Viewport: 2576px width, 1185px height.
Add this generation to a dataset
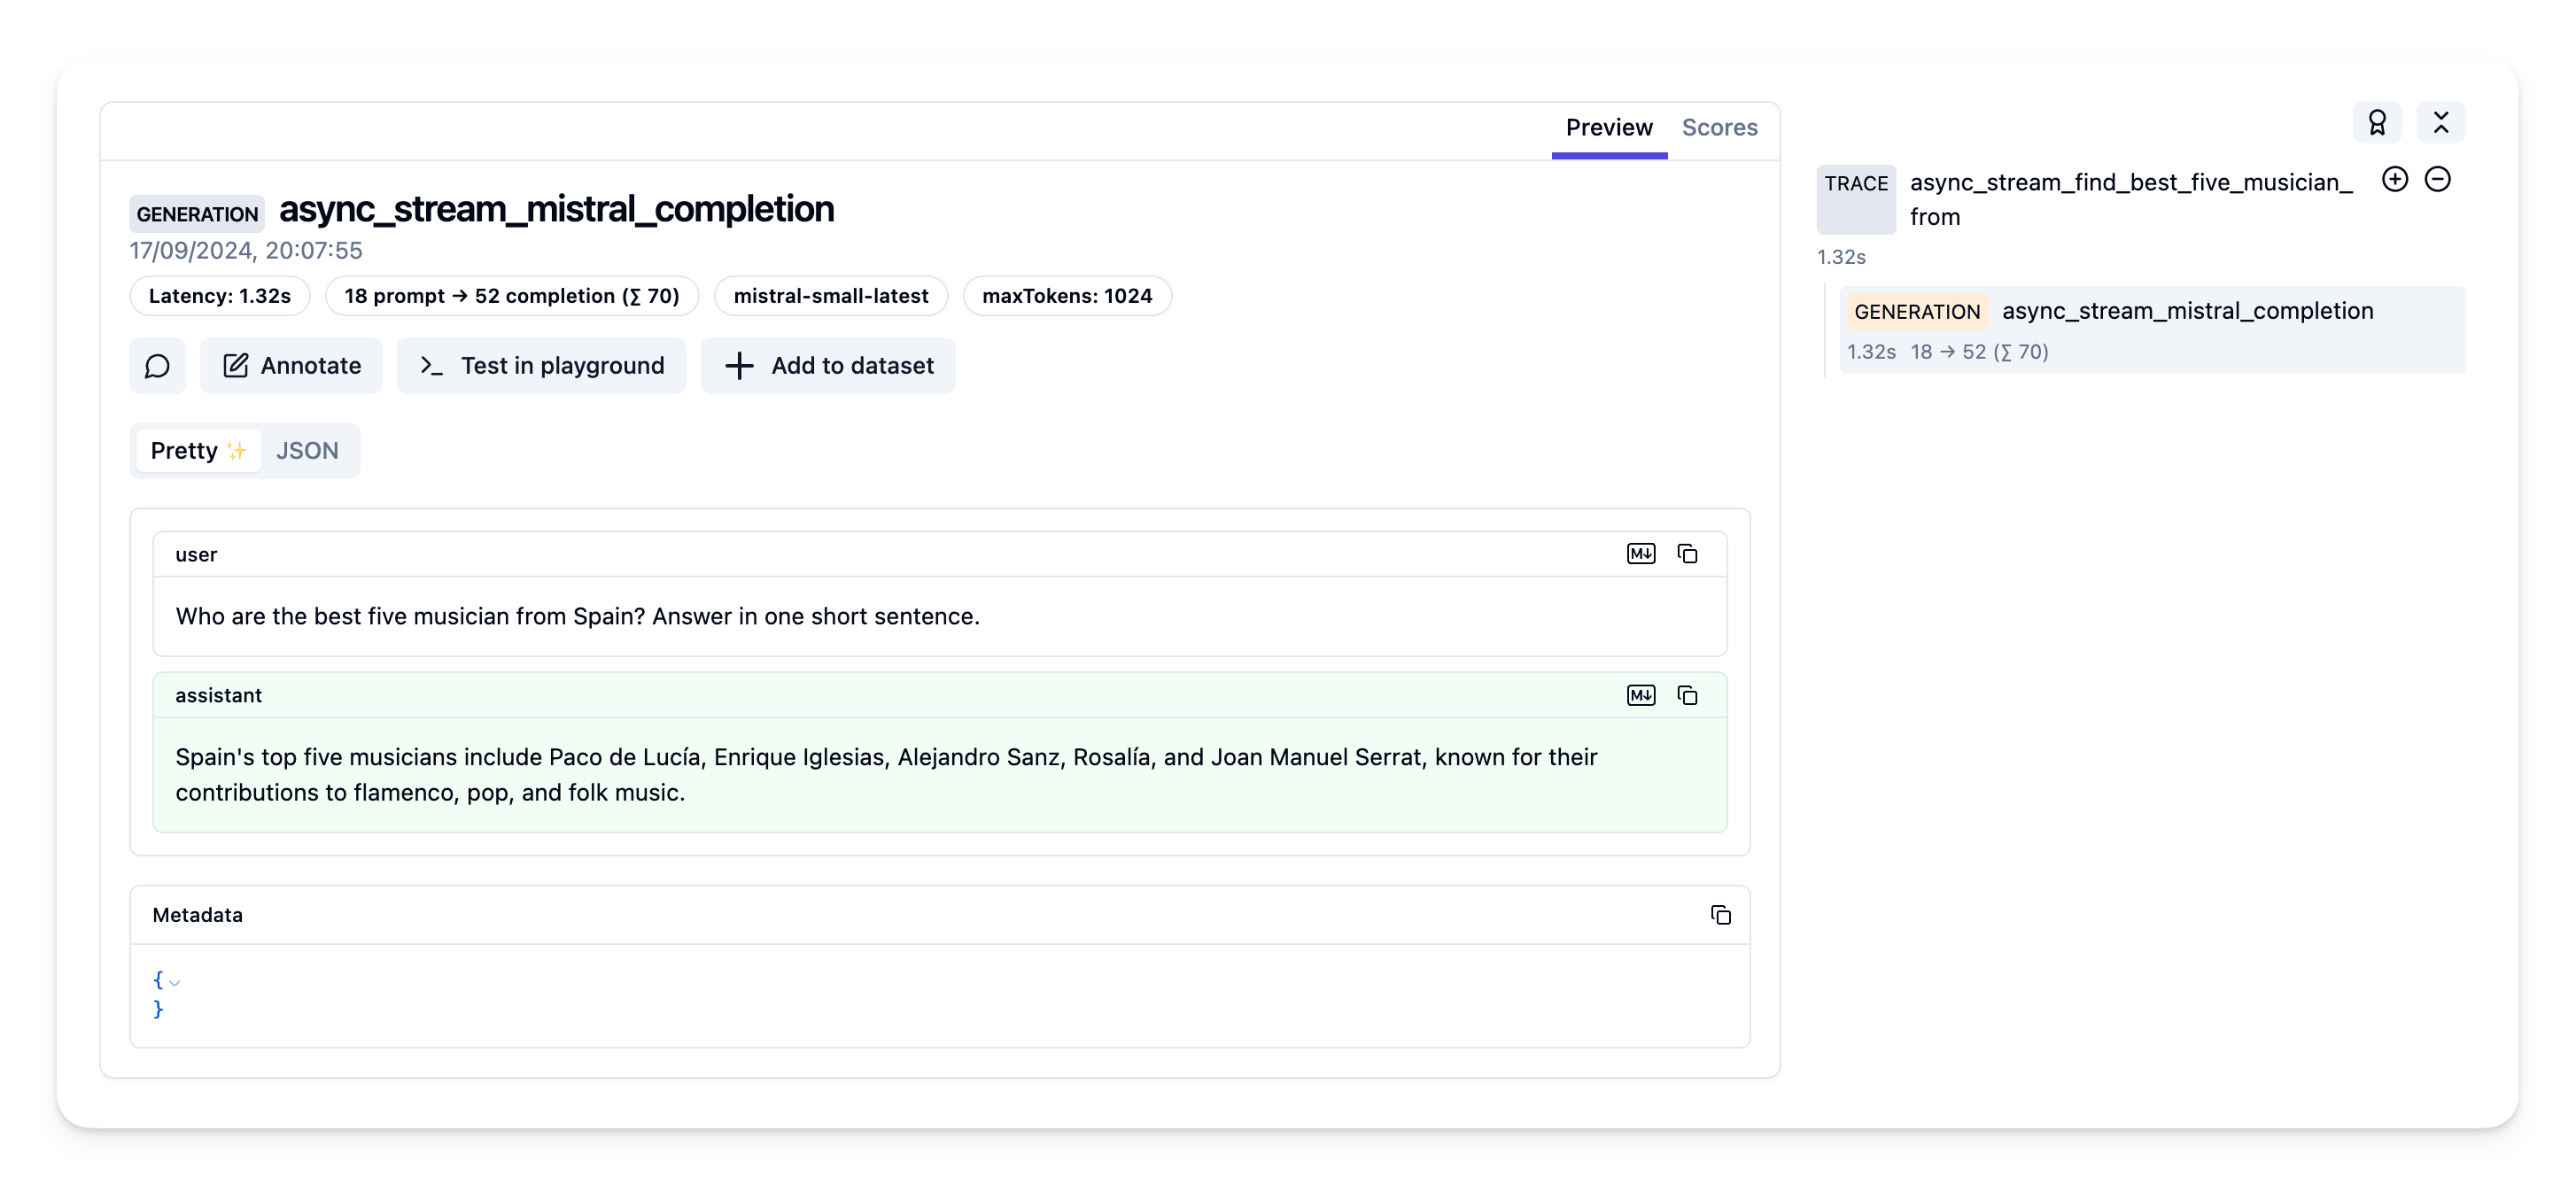click(828, 366)
